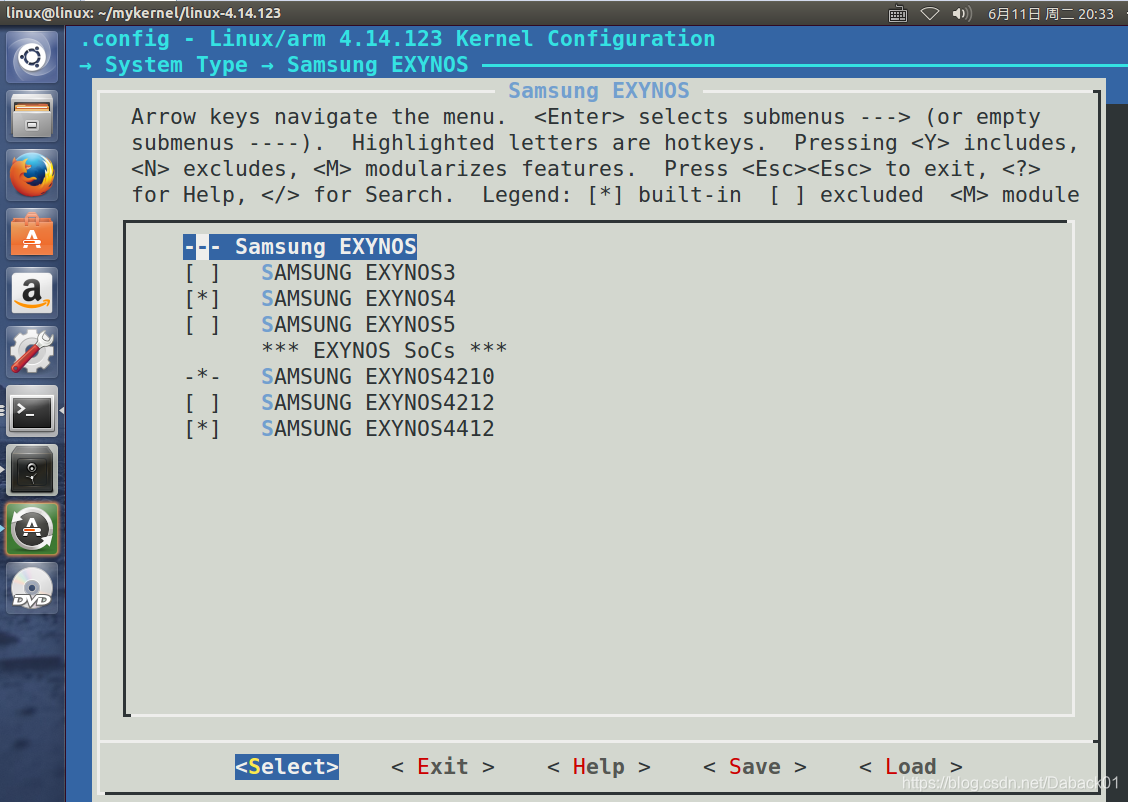Screen dimensions: 1128x802
Task: Click the .config Kernel Configuration header text
Action: click(x=398, y=39)
